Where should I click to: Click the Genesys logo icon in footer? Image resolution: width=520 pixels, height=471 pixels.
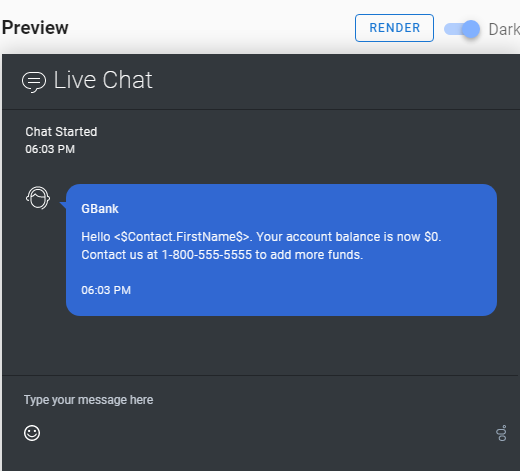pyautogui.click(x=502, y=433)
